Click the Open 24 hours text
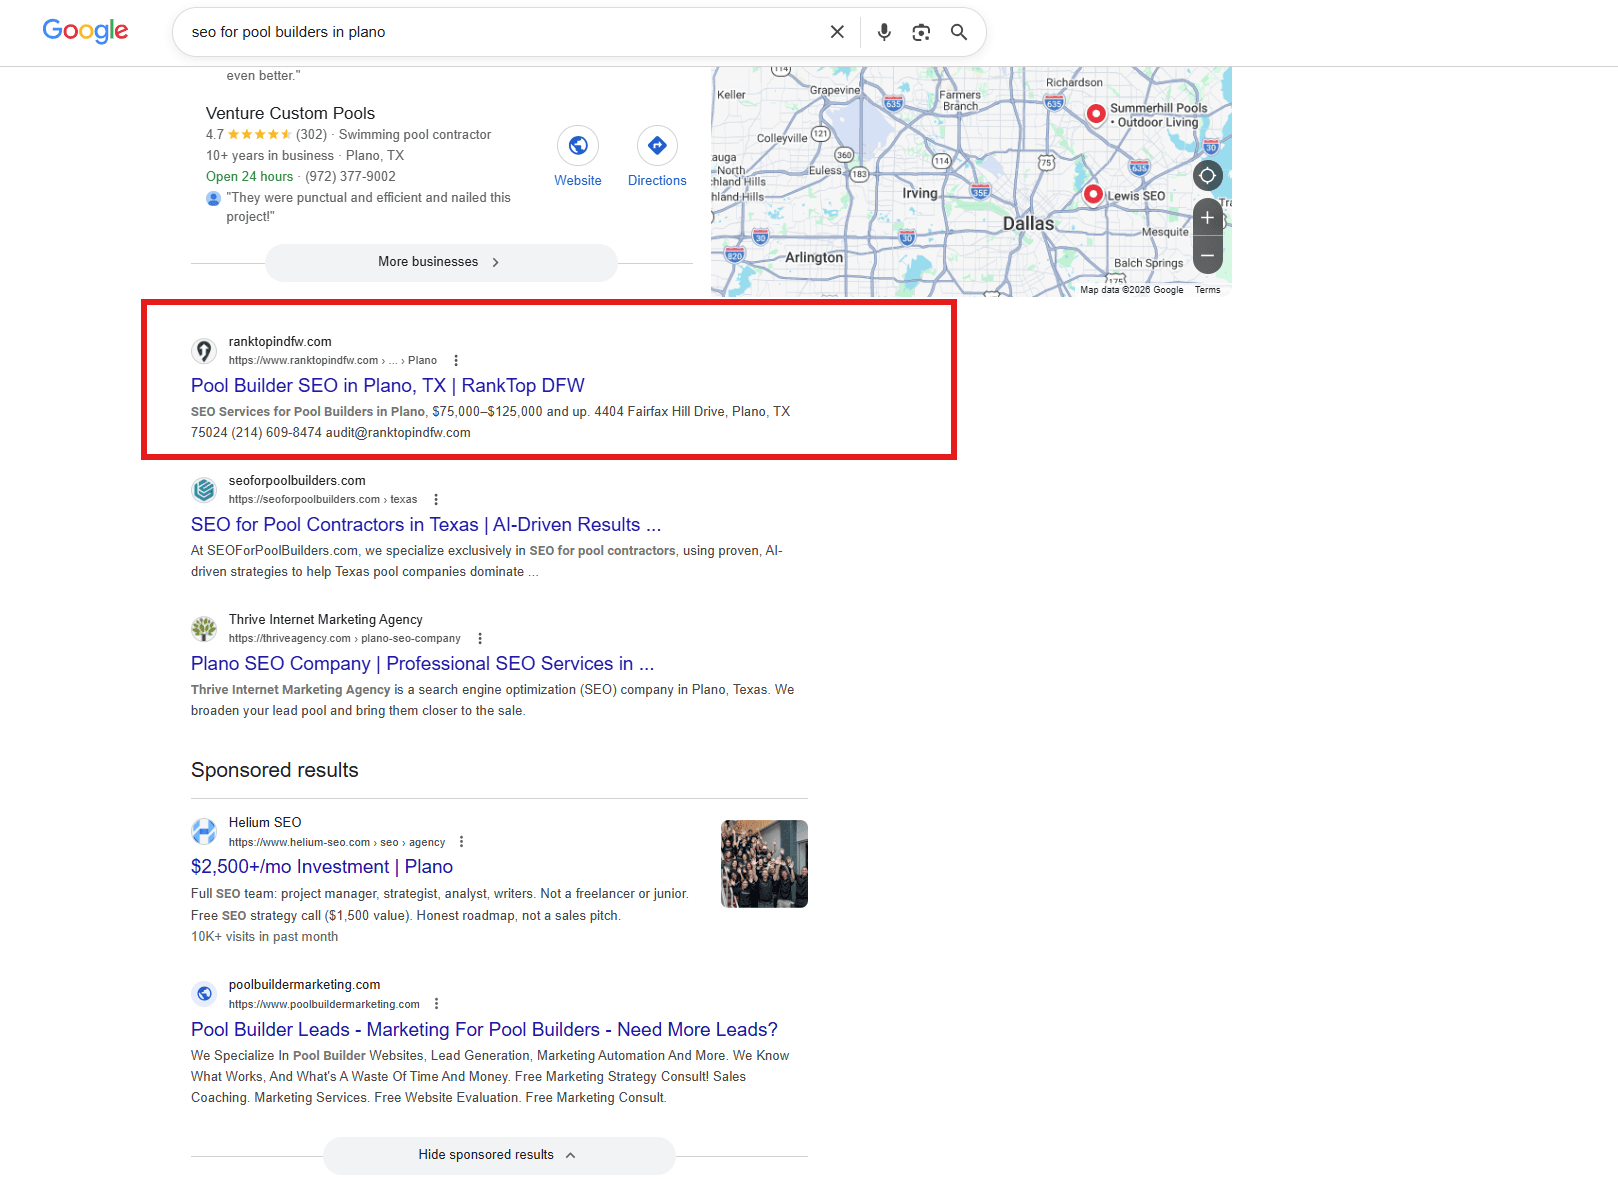1618x1179 pixels. pos(250,177)
